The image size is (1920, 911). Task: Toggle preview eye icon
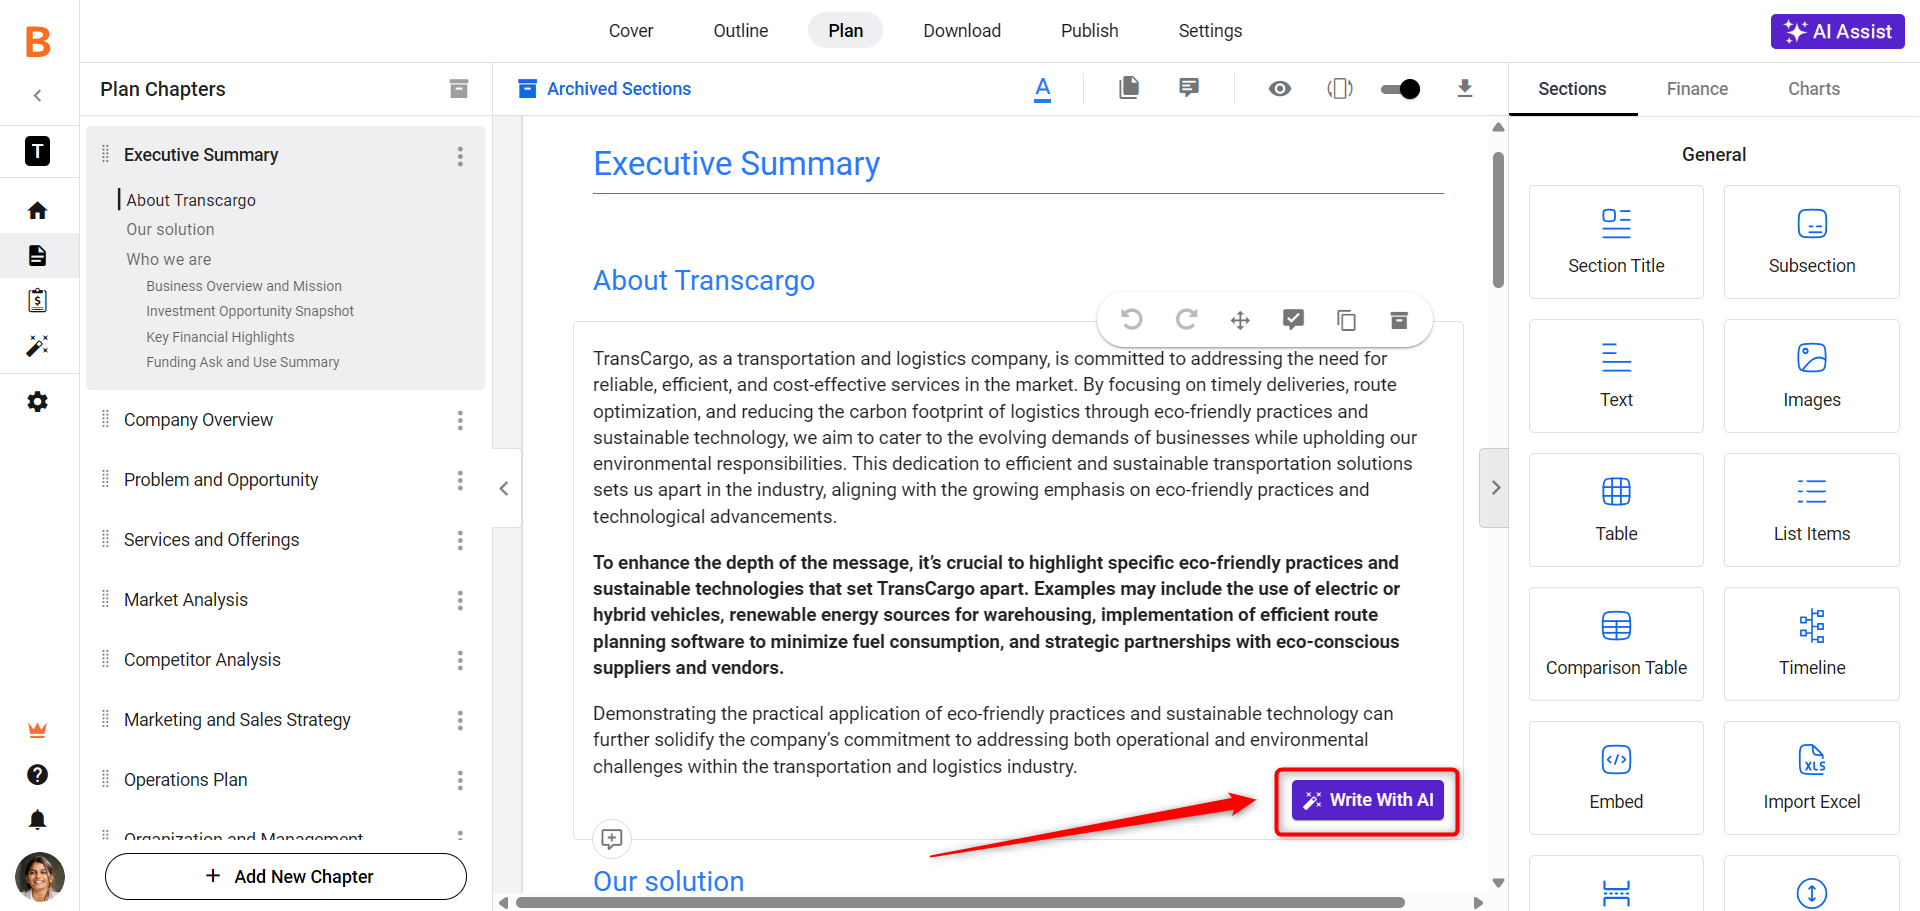tap(1280, 89)
